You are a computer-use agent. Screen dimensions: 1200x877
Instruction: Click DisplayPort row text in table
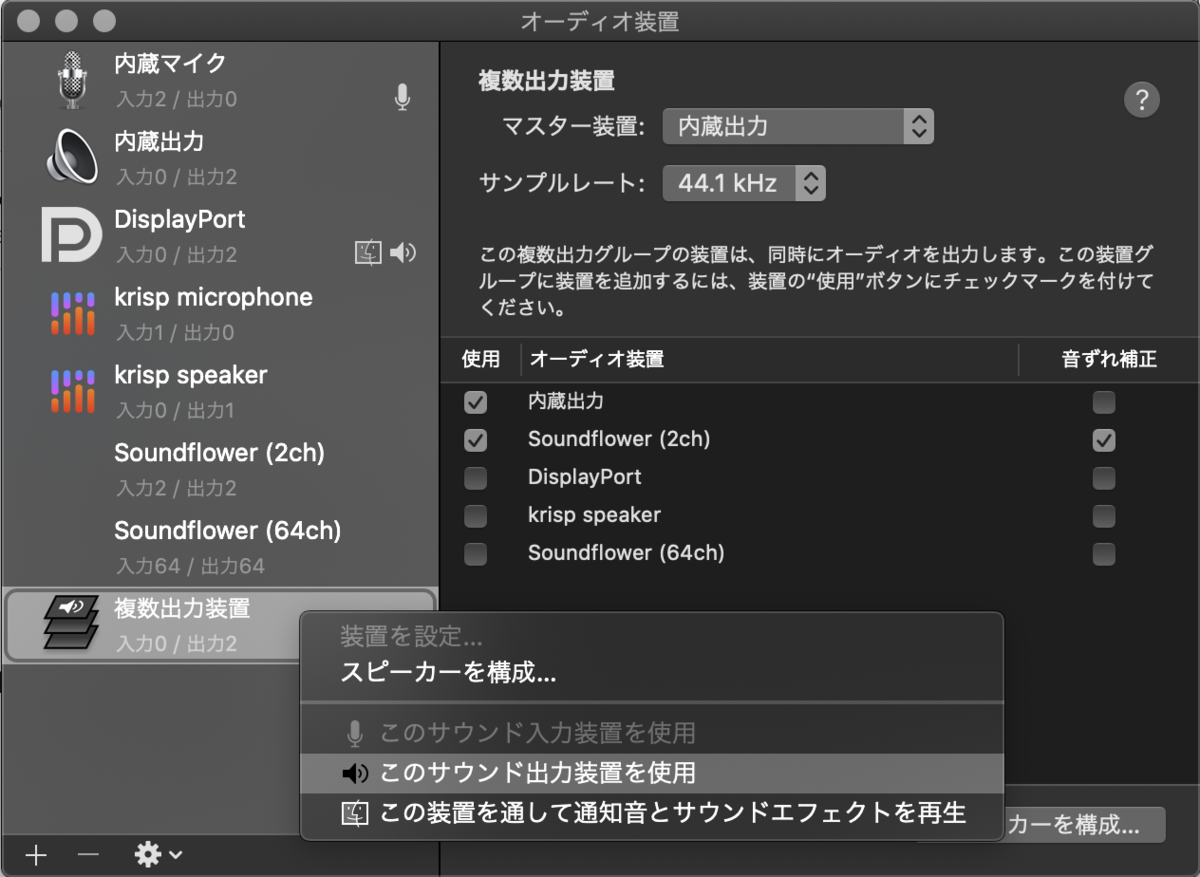point(585,477)
